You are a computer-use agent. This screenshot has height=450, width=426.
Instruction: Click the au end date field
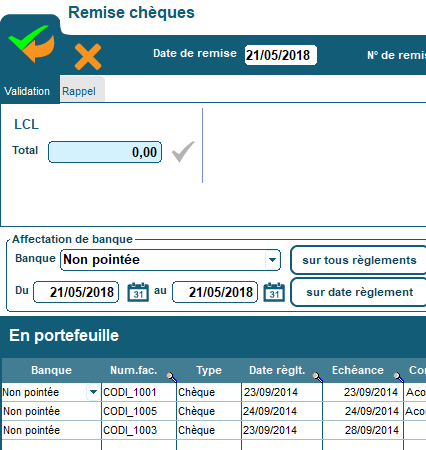coord(215,292)
